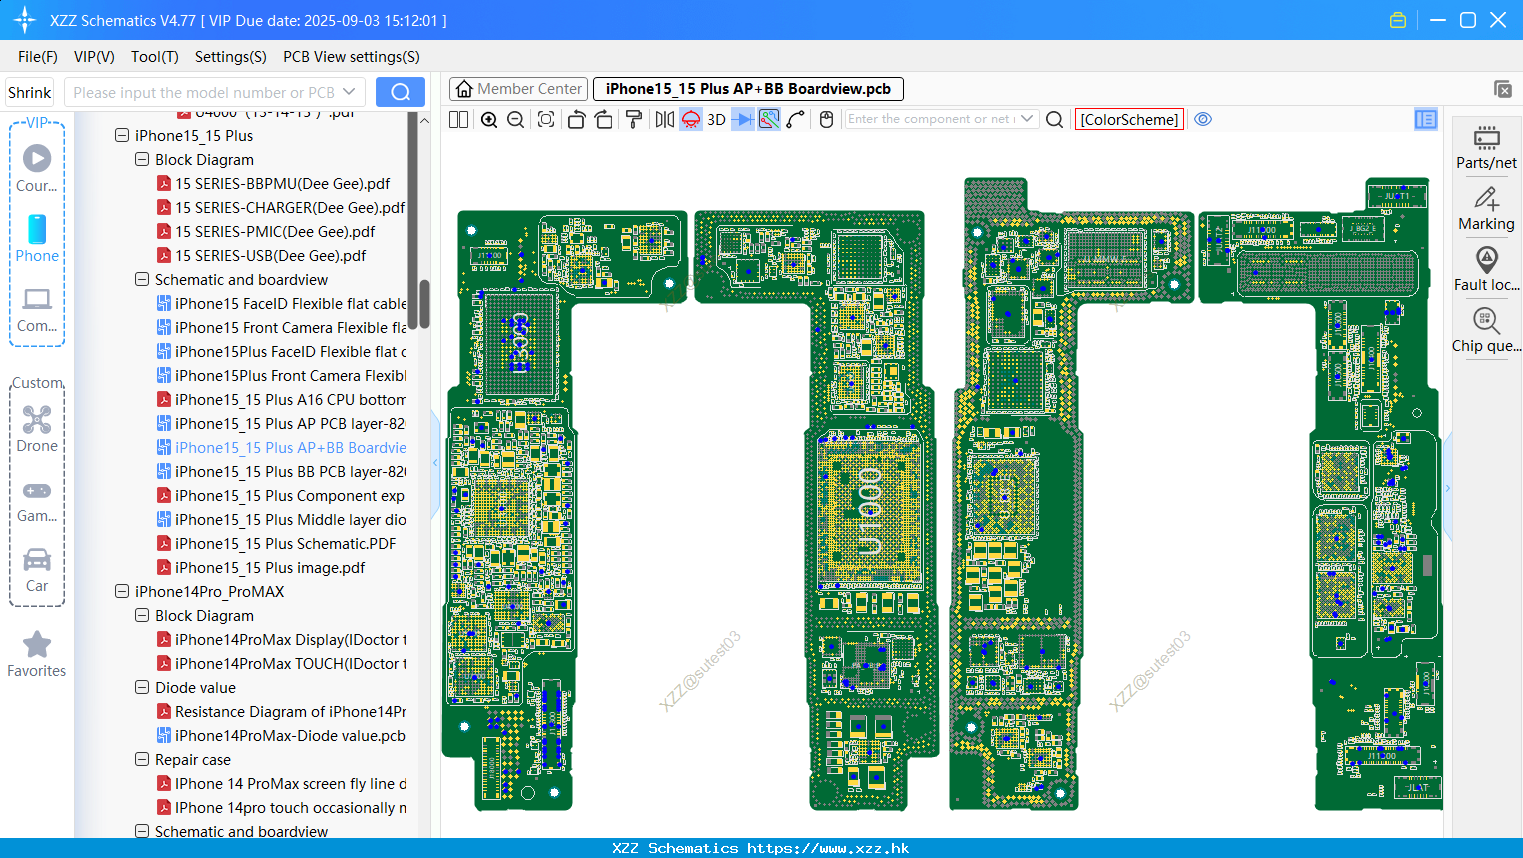Collapse the Repair case node
Viewport: 1523px width, 858px height.
pyautogui.click(x=142, y=759)
